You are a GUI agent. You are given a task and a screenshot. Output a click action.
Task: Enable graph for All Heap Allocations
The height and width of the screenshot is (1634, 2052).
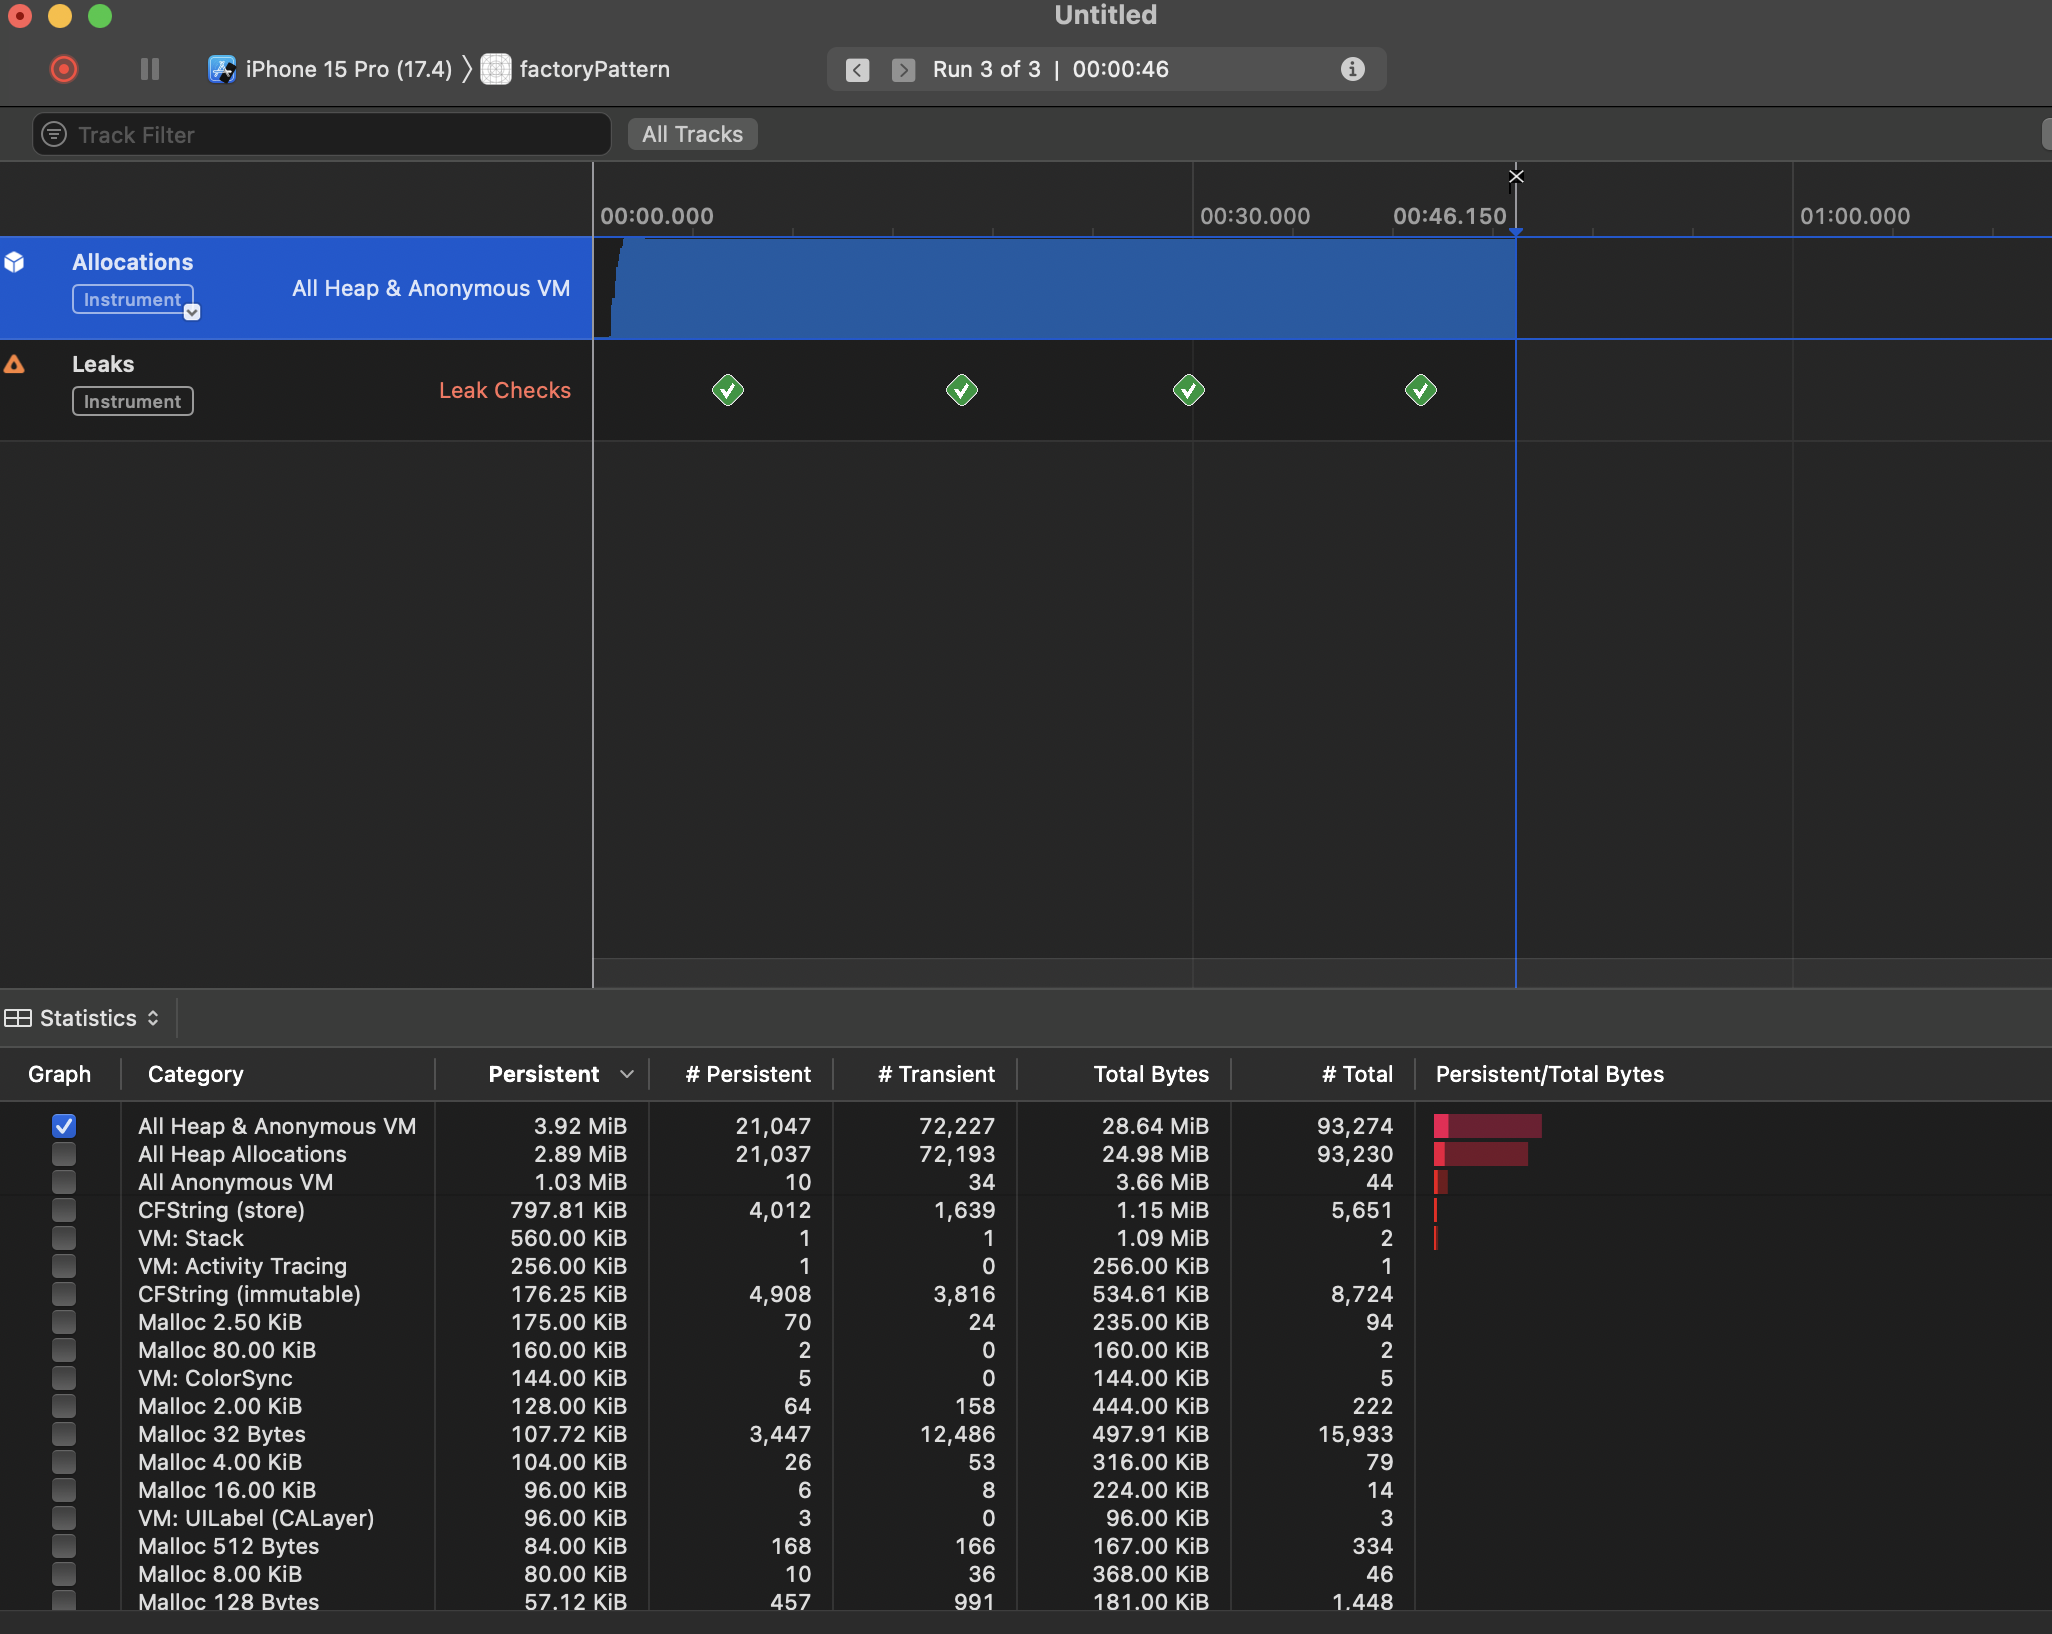pos(64,1154)
